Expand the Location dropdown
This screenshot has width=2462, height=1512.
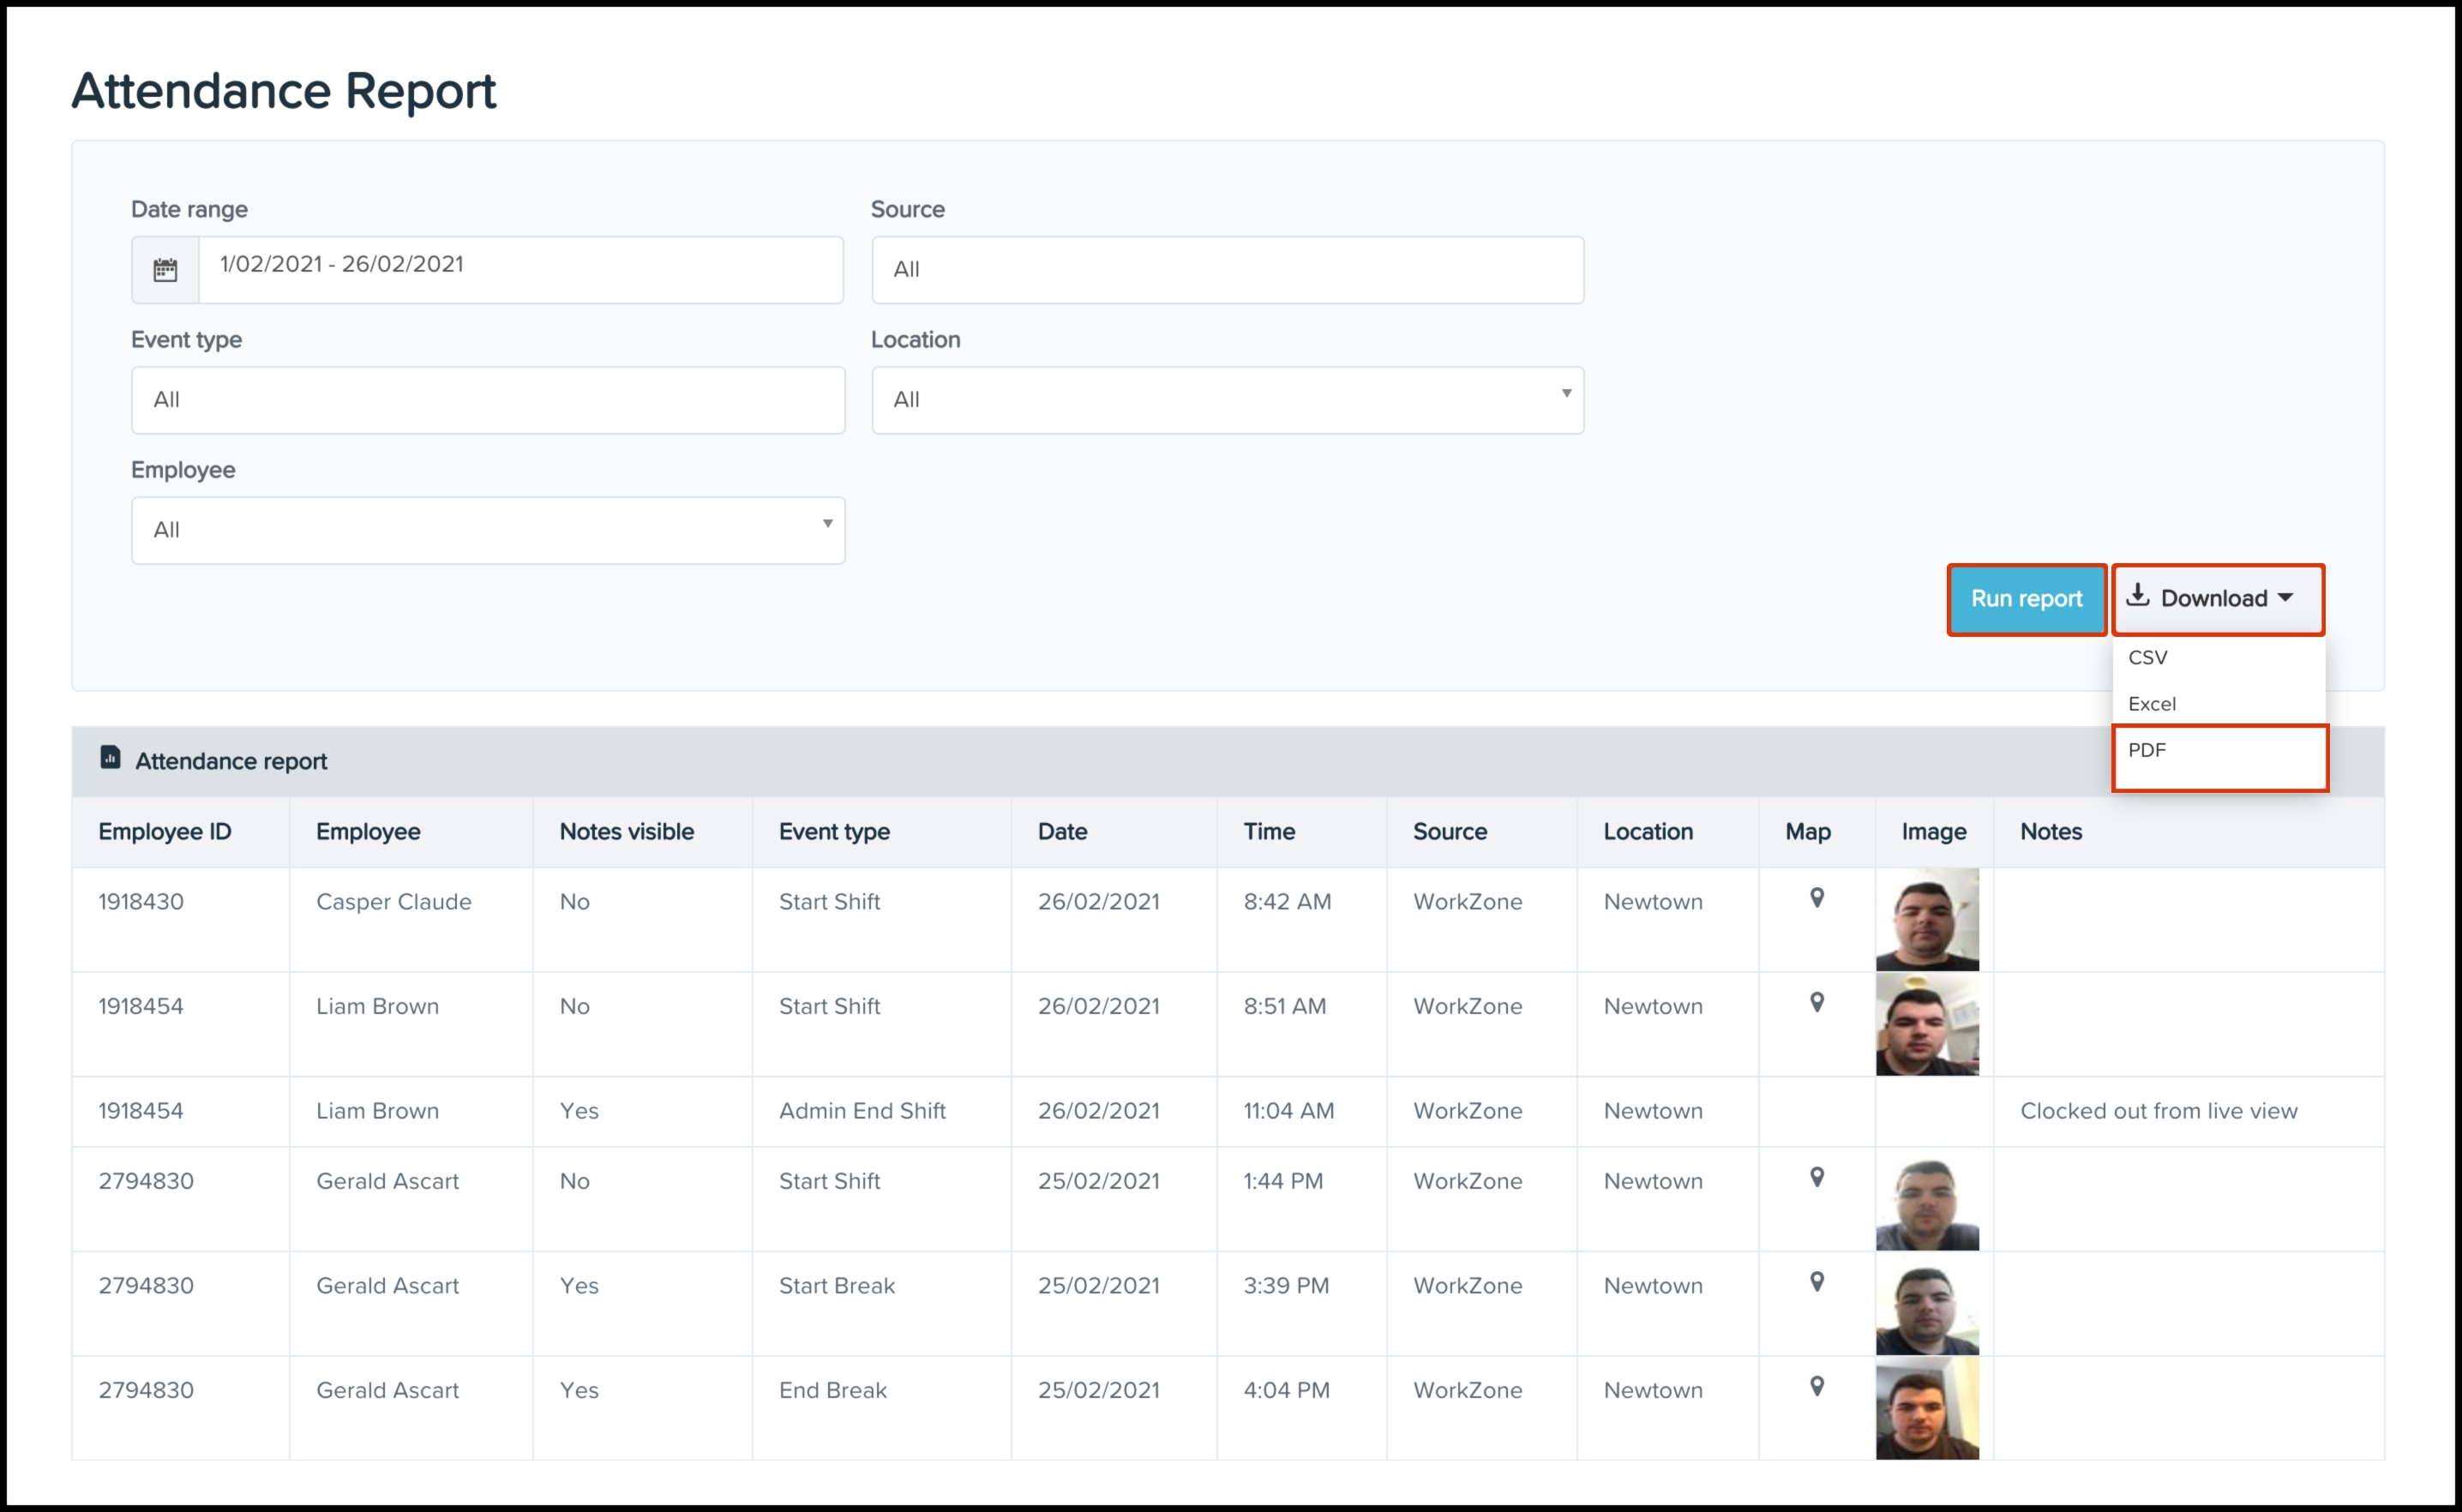[1227, 400]
